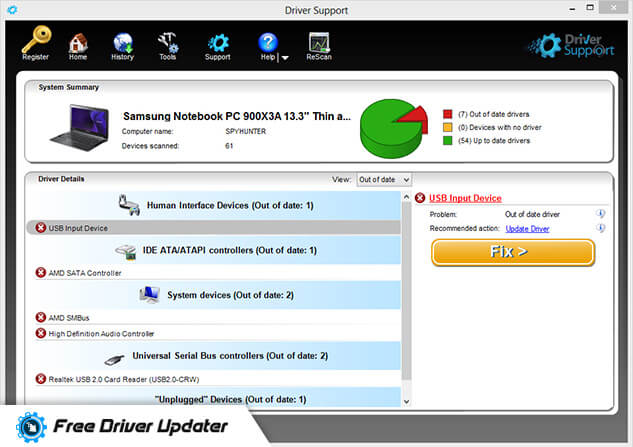Start a ReScan from the toolbar

coord(319,46)
